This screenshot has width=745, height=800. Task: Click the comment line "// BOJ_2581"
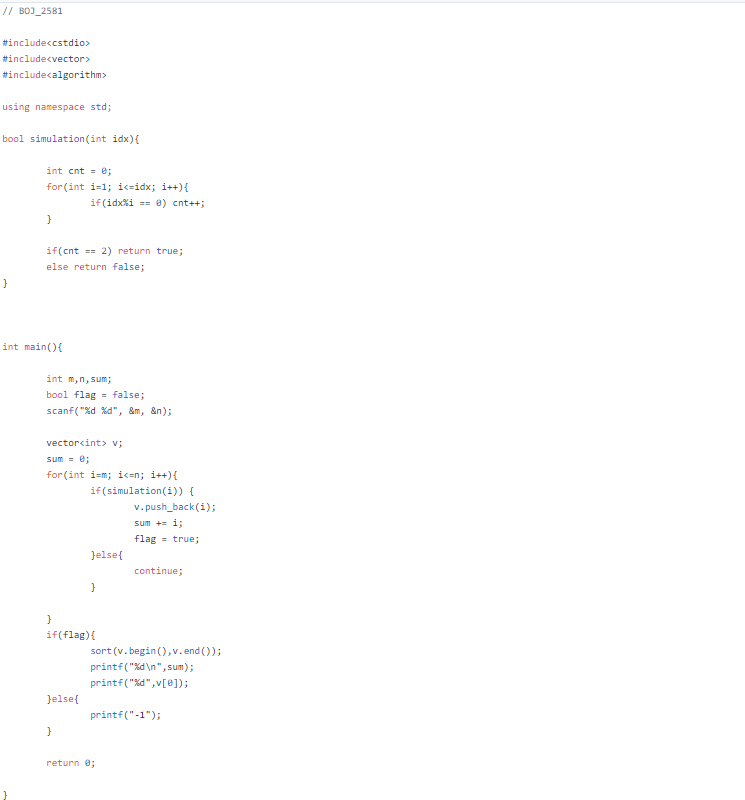tap(33, 11)
